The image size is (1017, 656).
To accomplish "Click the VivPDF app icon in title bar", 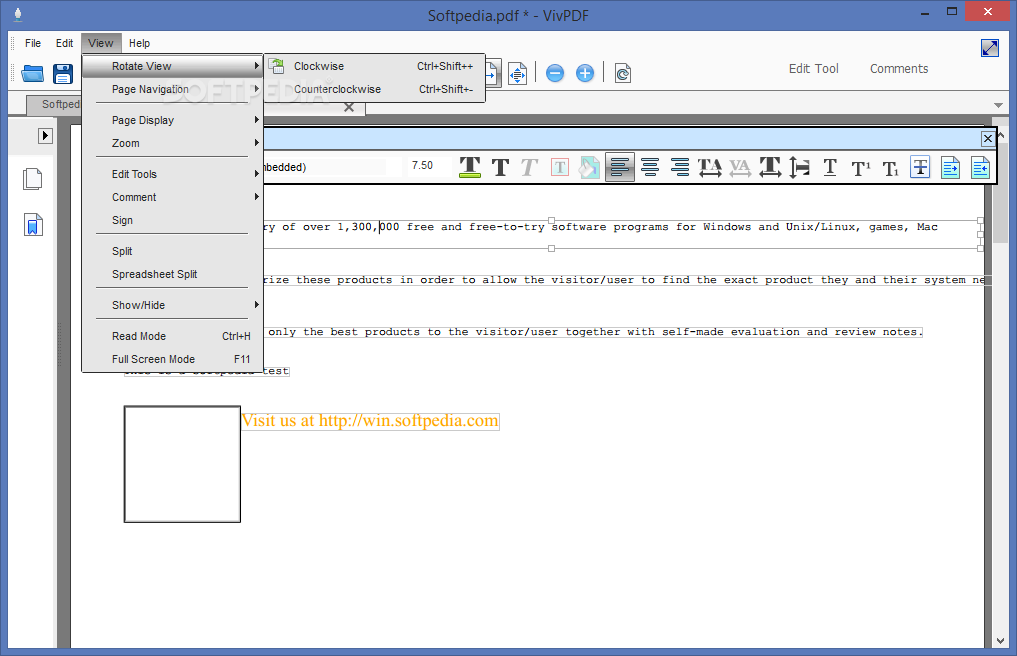I will pos(18,14).
